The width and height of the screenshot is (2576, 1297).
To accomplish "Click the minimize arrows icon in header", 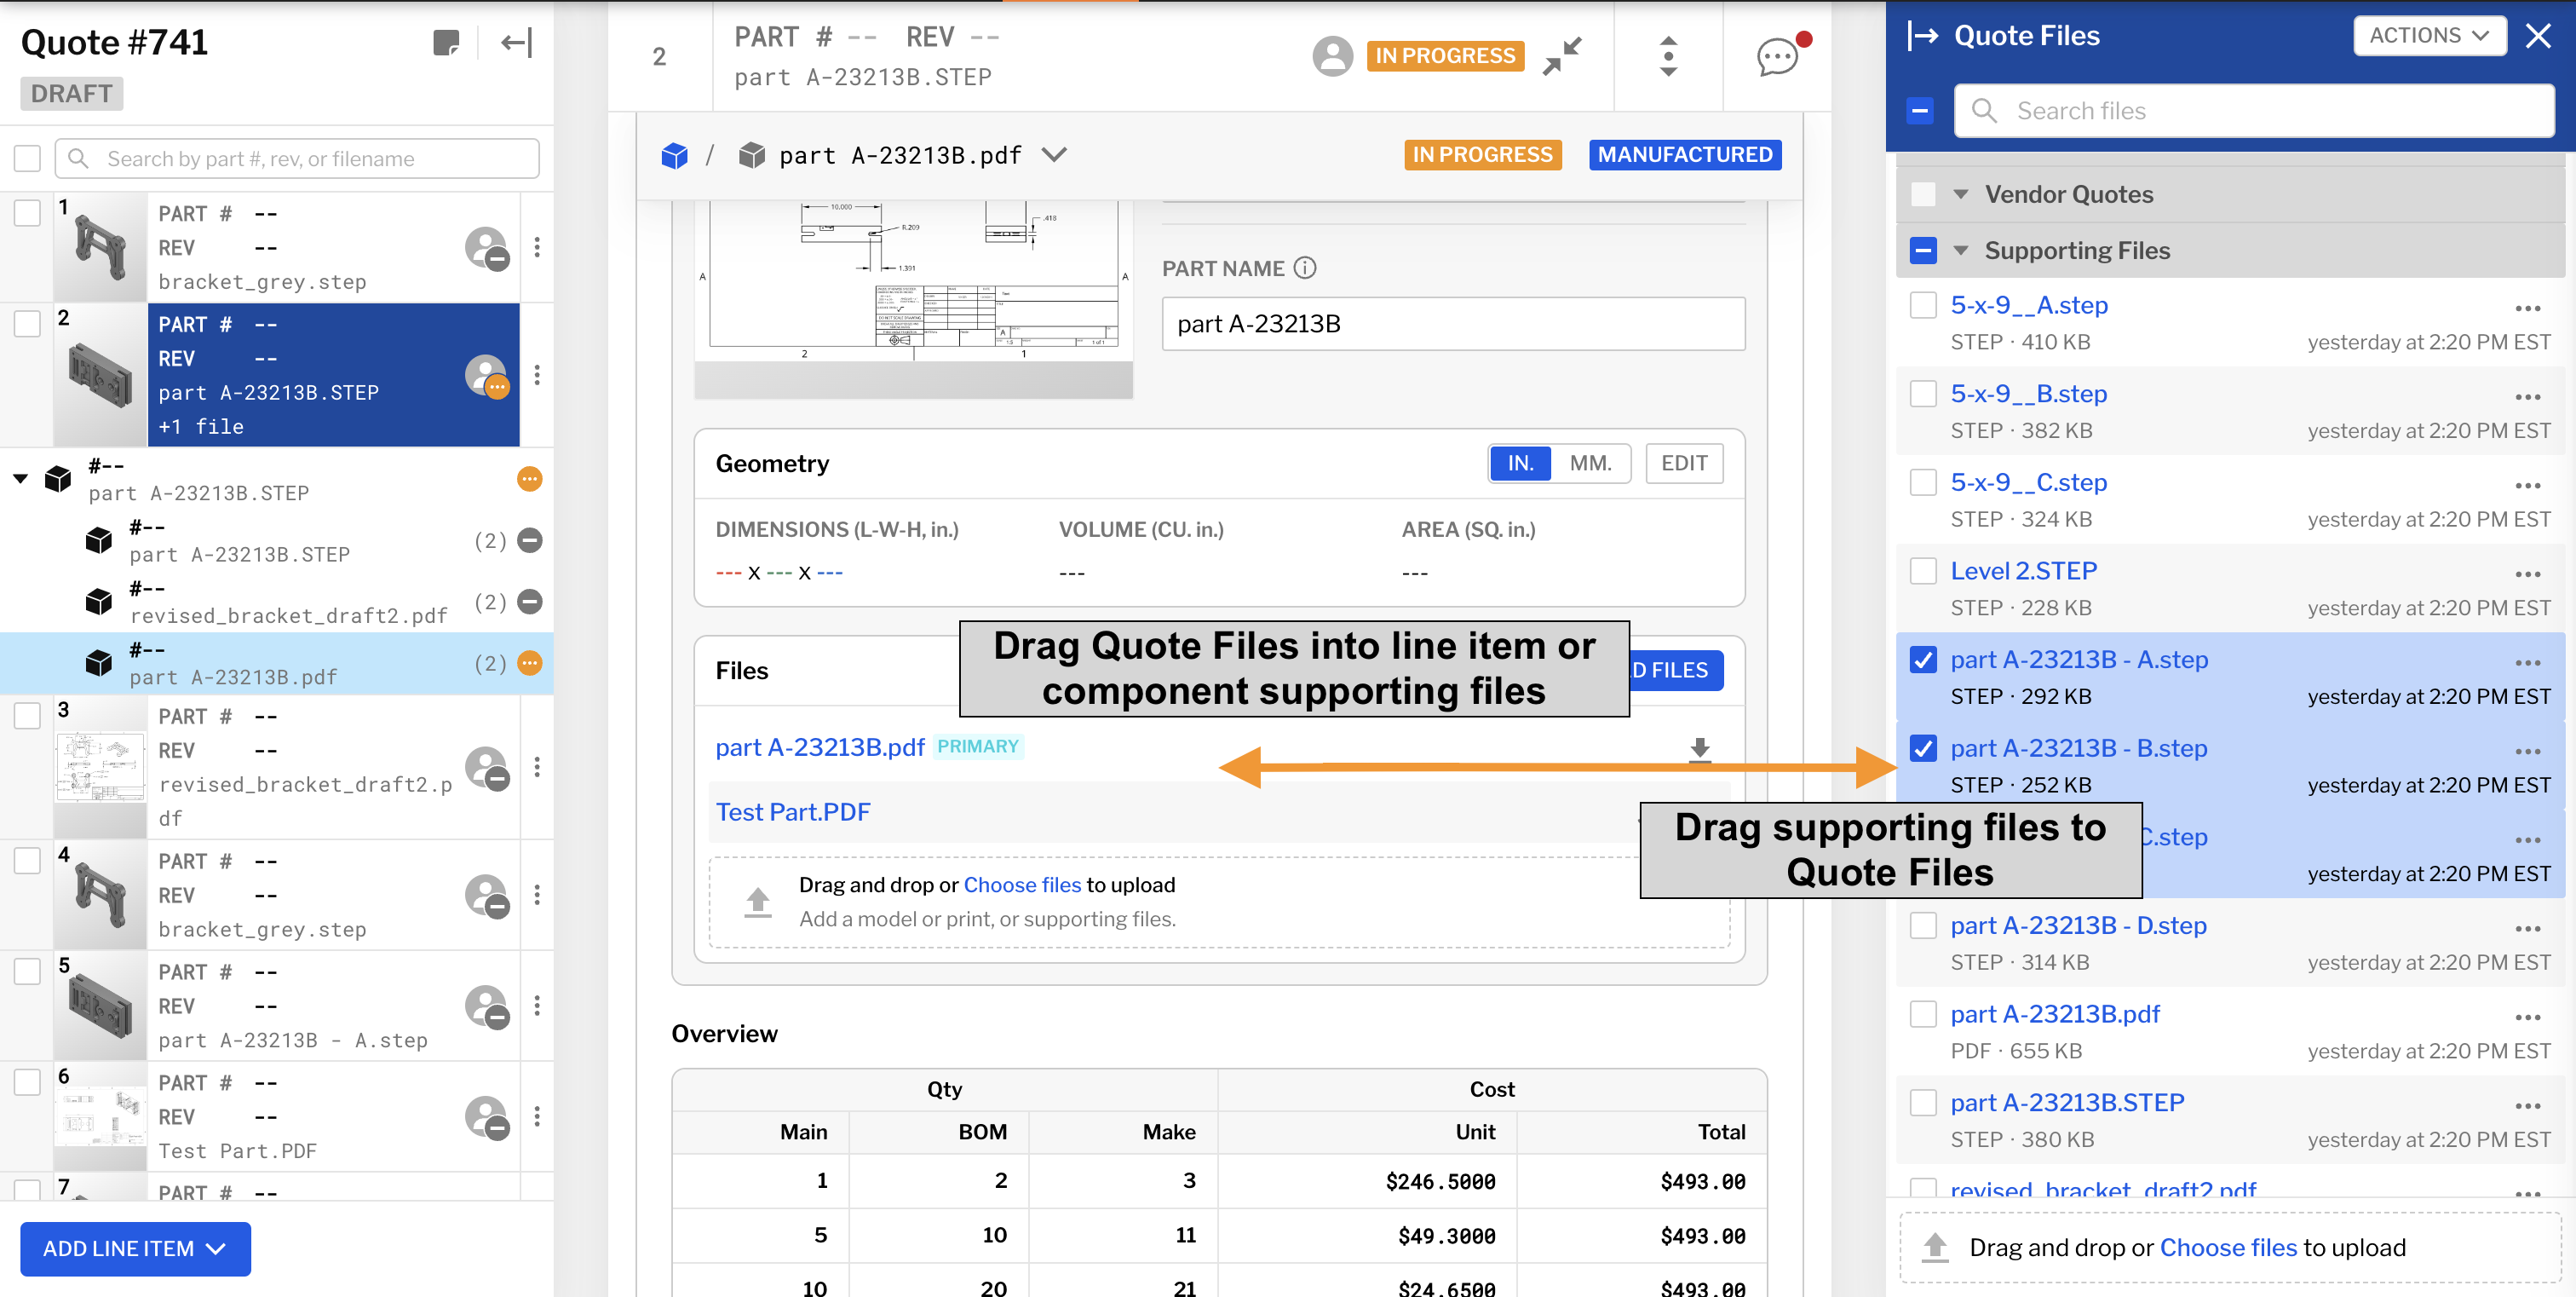I will pos(1561,56).
